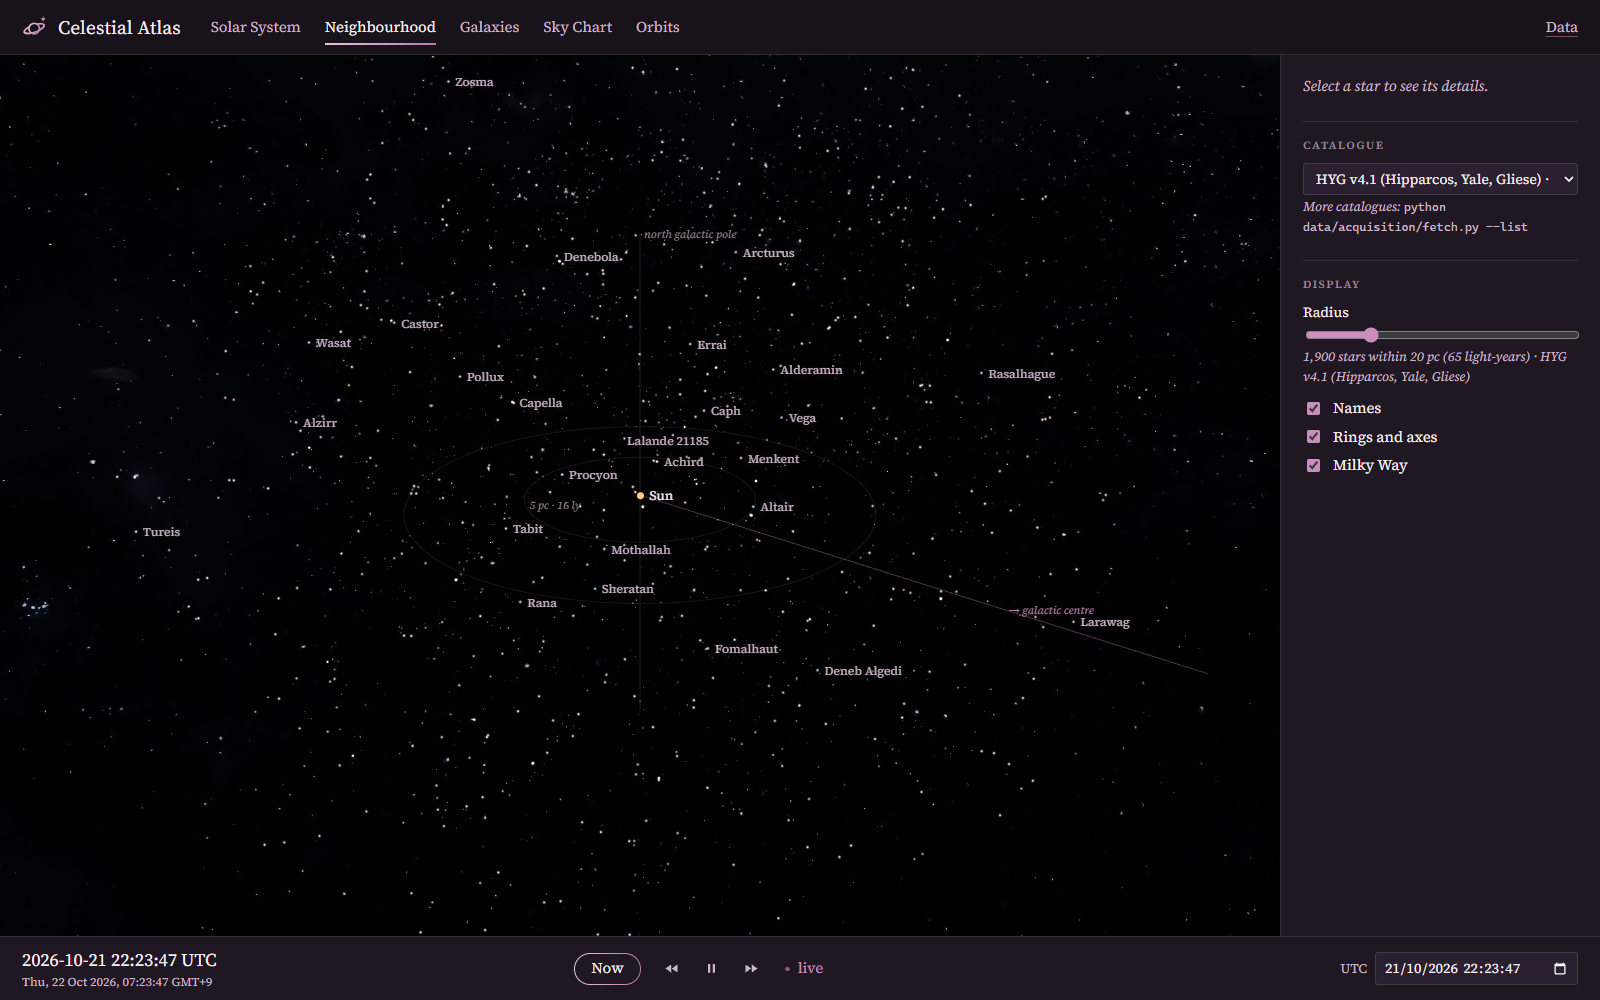Select the star Rasalhague
Screen dimensions: 1600x1000
tap(1021, 374)
